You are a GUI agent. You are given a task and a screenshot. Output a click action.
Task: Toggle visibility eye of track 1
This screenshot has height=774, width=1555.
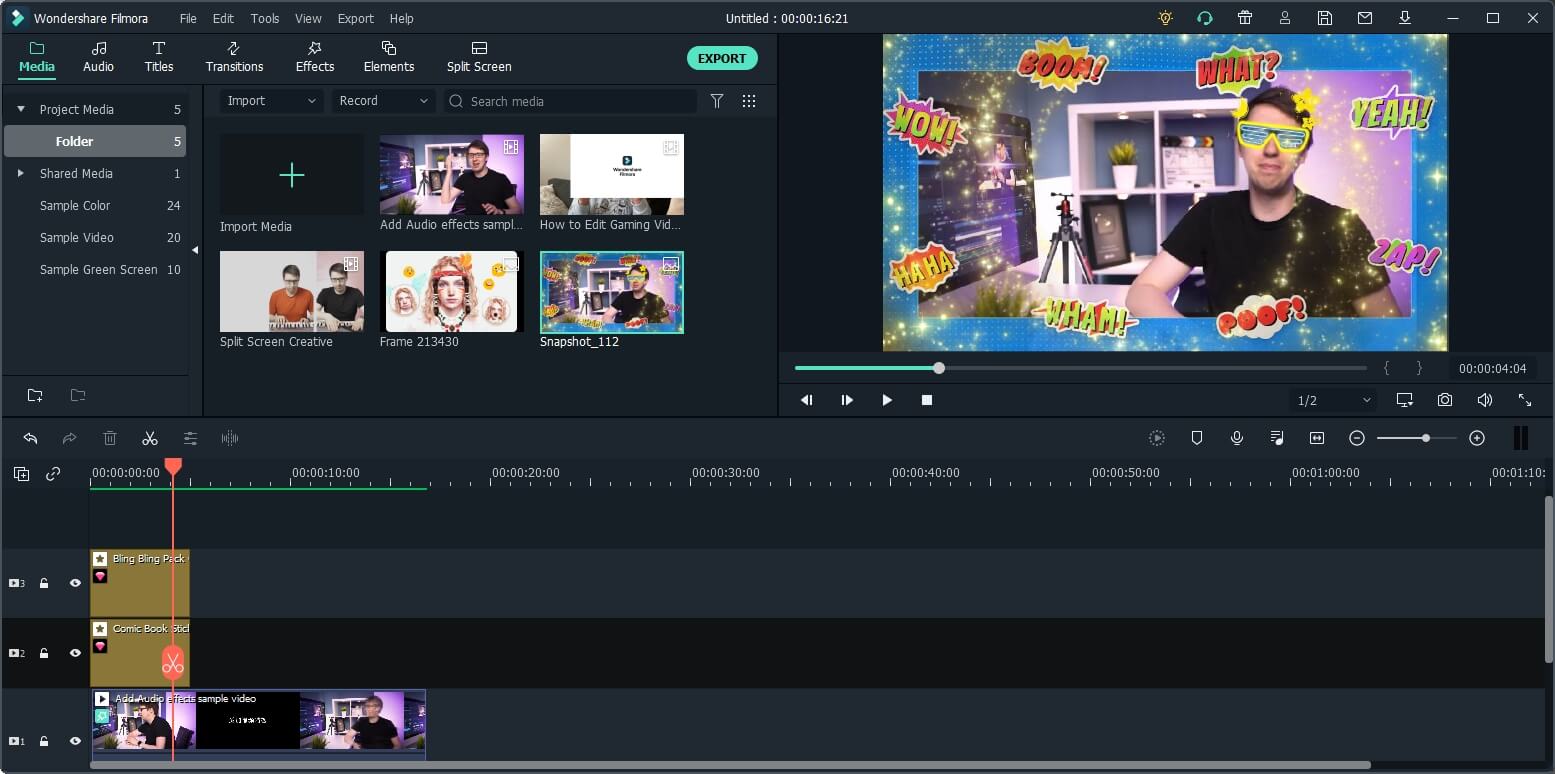coord(75,741)
